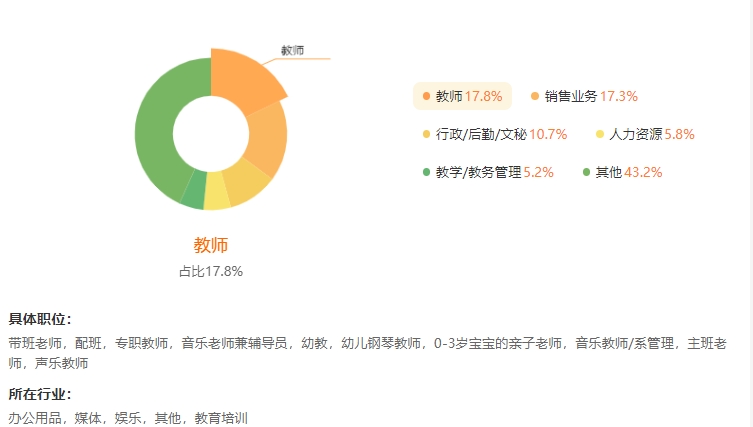The image size is (753, 427).
Task: Click the legend dot for 人力资源
Action: point(600,134)
